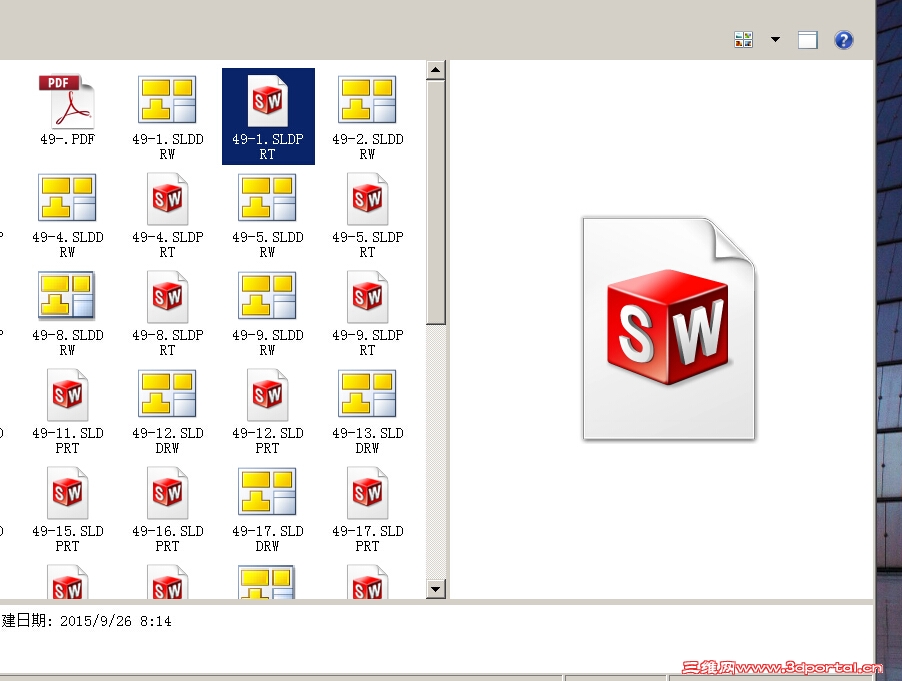The height and width of the screenshot is (681, 902).
Task: Open the 49-.PDF file icon
Action: pos(67,102)
